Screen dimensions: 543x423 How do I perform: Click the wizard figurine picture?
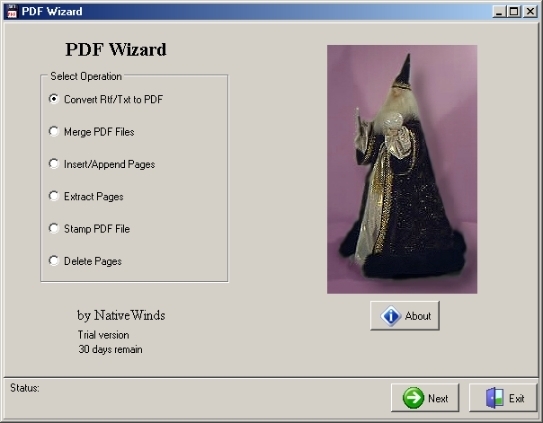pos(402,169)
